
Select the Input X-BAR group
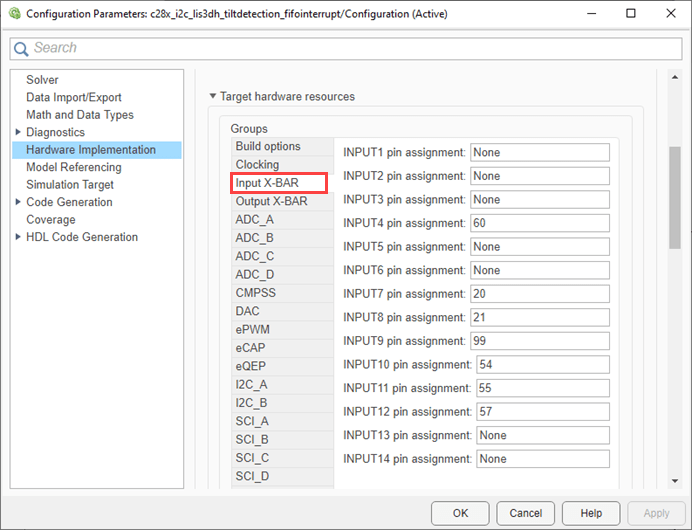267,183
